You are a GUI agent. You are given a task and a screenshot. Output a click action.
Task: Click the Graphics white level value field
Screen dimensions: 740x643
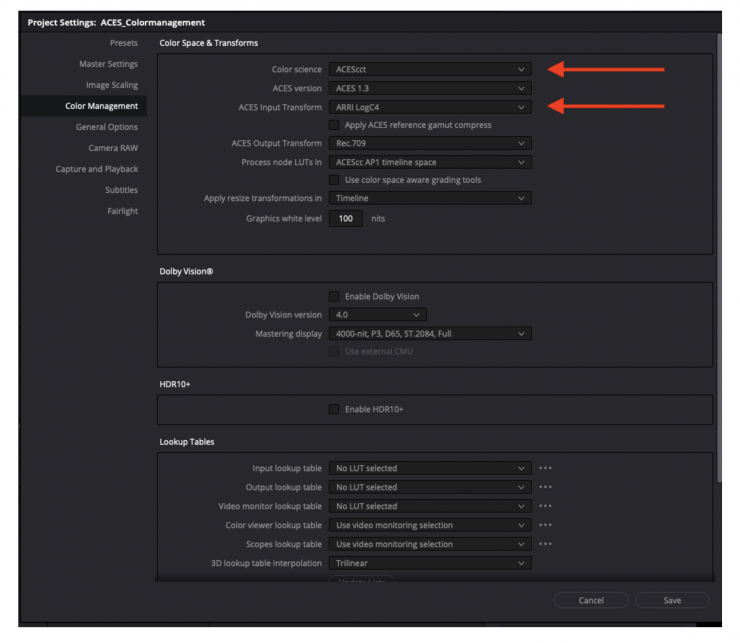point(345,218)
